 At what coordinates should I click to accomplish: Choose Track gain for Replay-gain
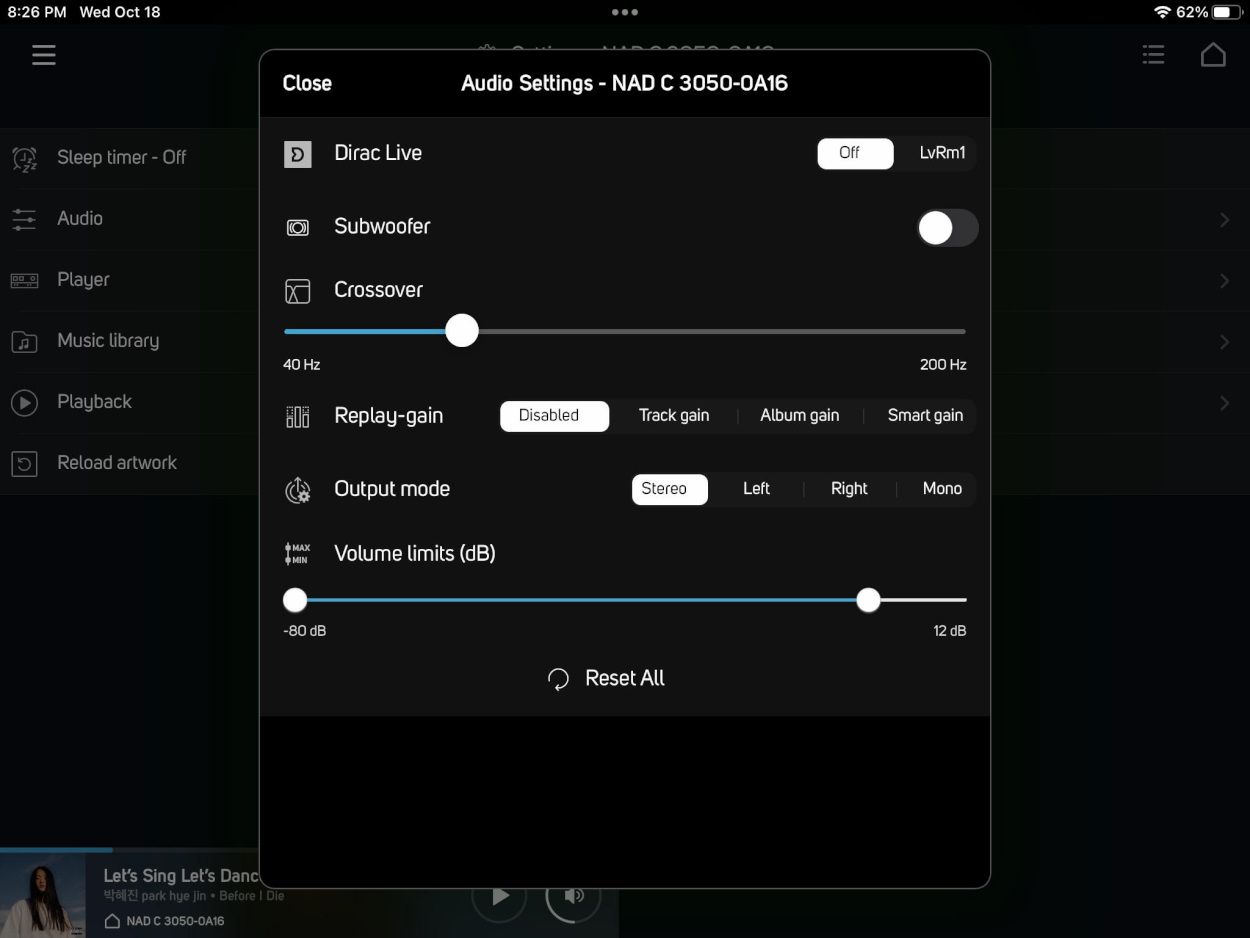click(674, 416)
